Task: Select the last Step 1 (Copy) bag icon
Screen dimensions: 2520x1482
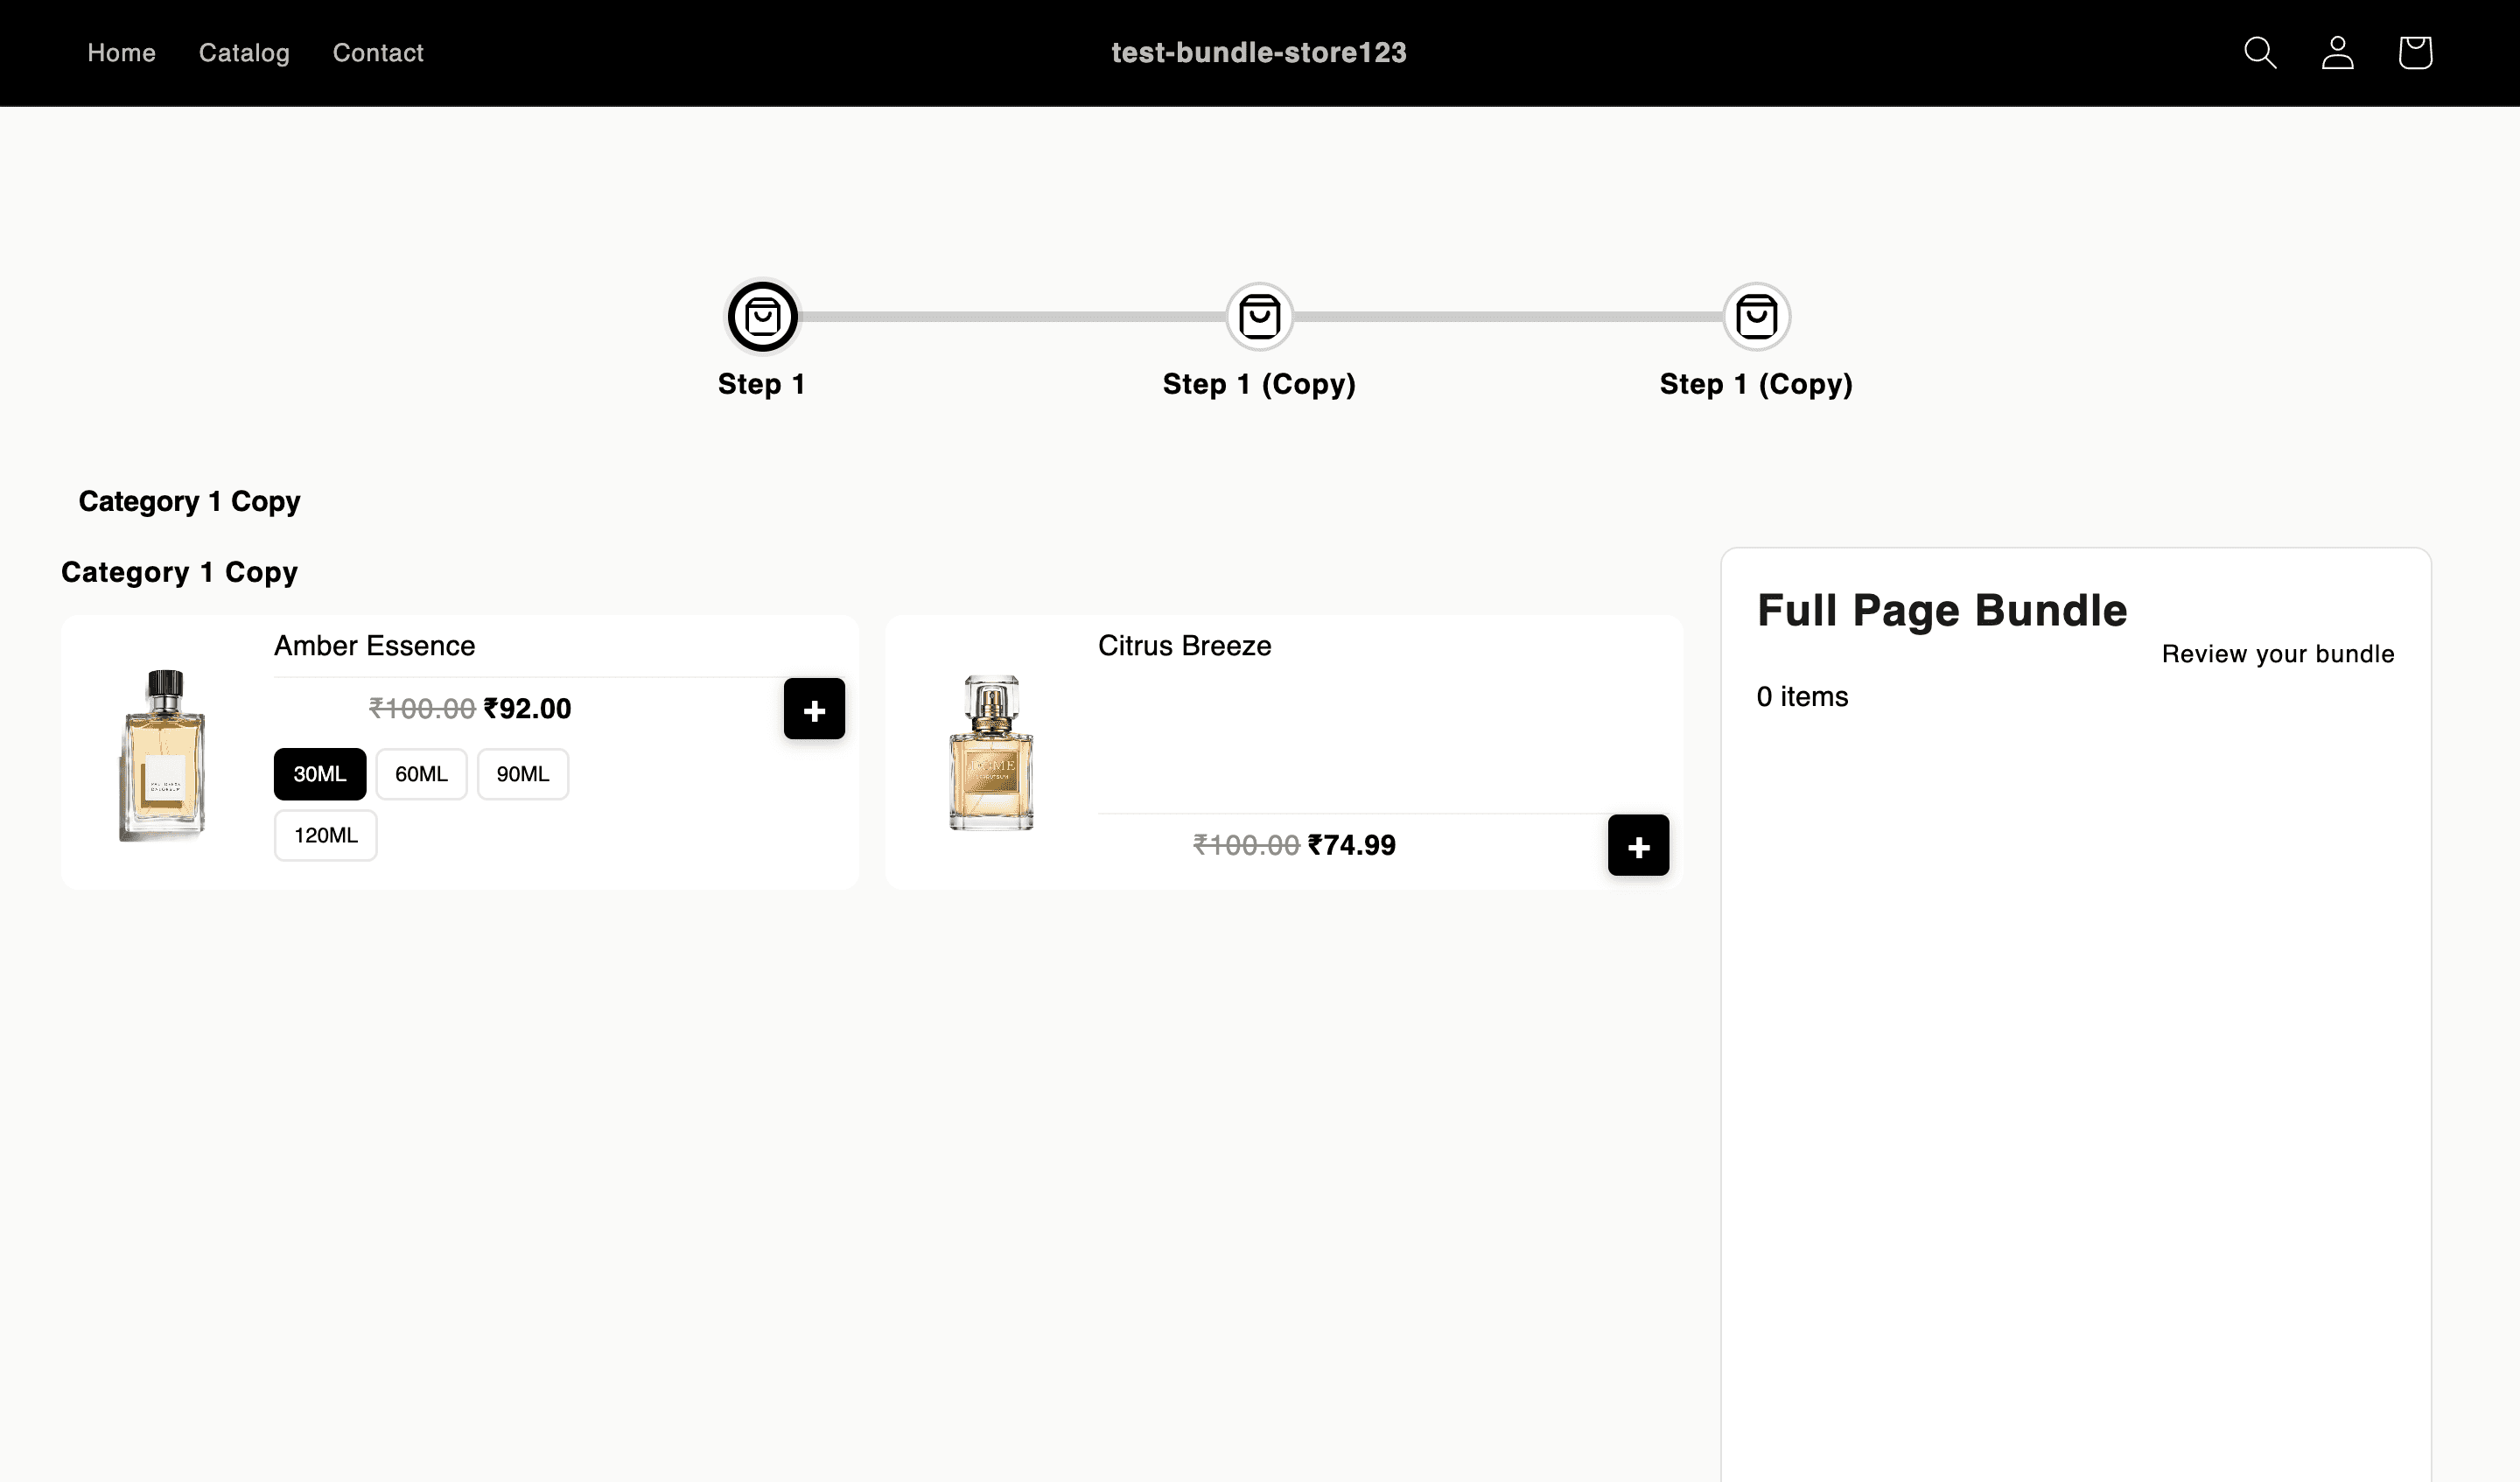Action: [x=1756, y=317]
